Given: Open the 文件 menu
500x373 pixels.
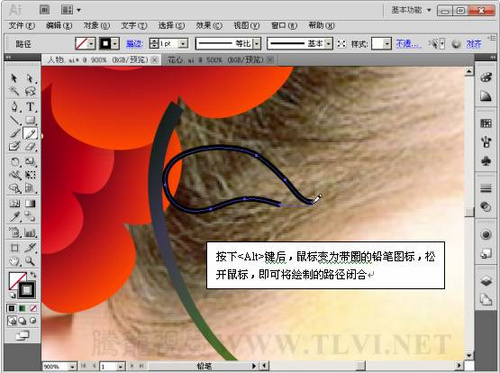Looking at the screenshot, I should click(22, 26).
